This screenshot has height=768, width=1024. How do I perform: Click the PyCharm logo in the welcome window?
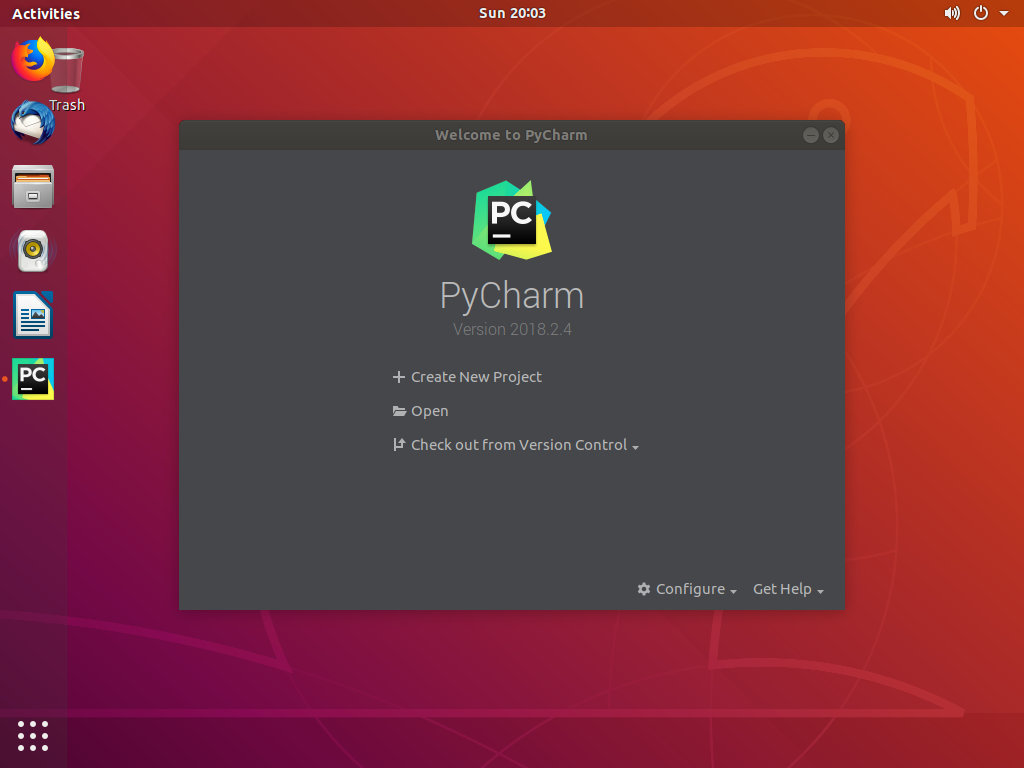tap(511, 219)
